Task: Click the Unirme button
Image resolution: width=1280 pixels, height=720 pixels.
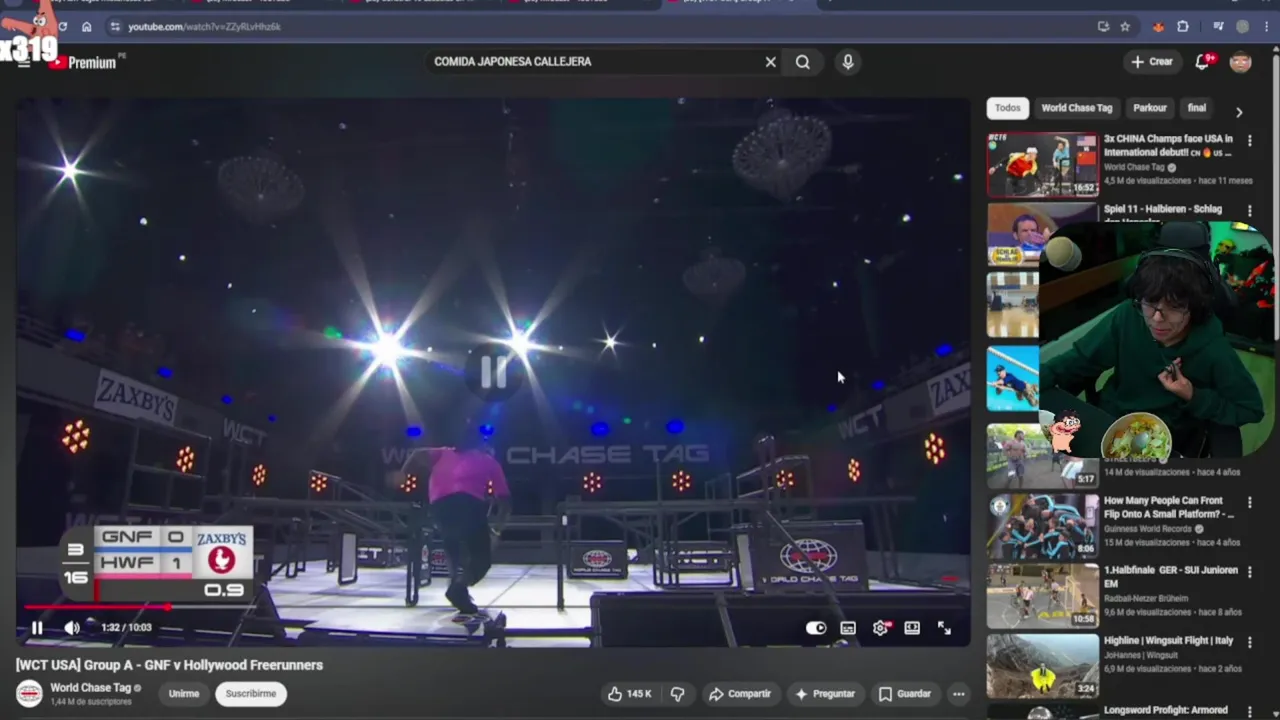Action: 183,694
